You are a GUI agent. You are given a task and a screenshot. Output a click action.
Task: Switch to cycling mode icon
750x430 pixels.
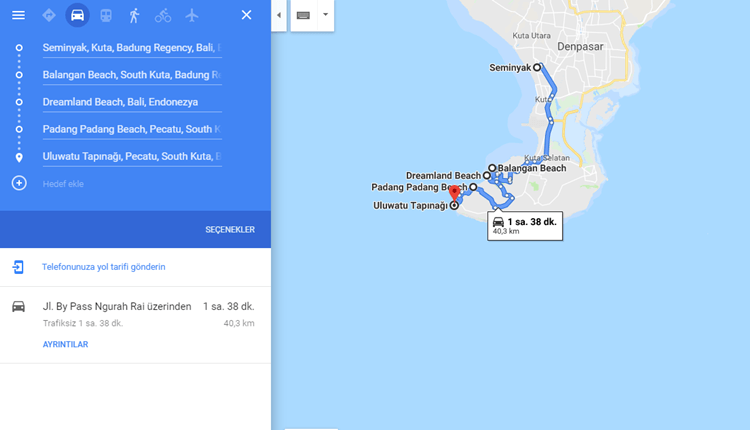click(x=163, y=15)
